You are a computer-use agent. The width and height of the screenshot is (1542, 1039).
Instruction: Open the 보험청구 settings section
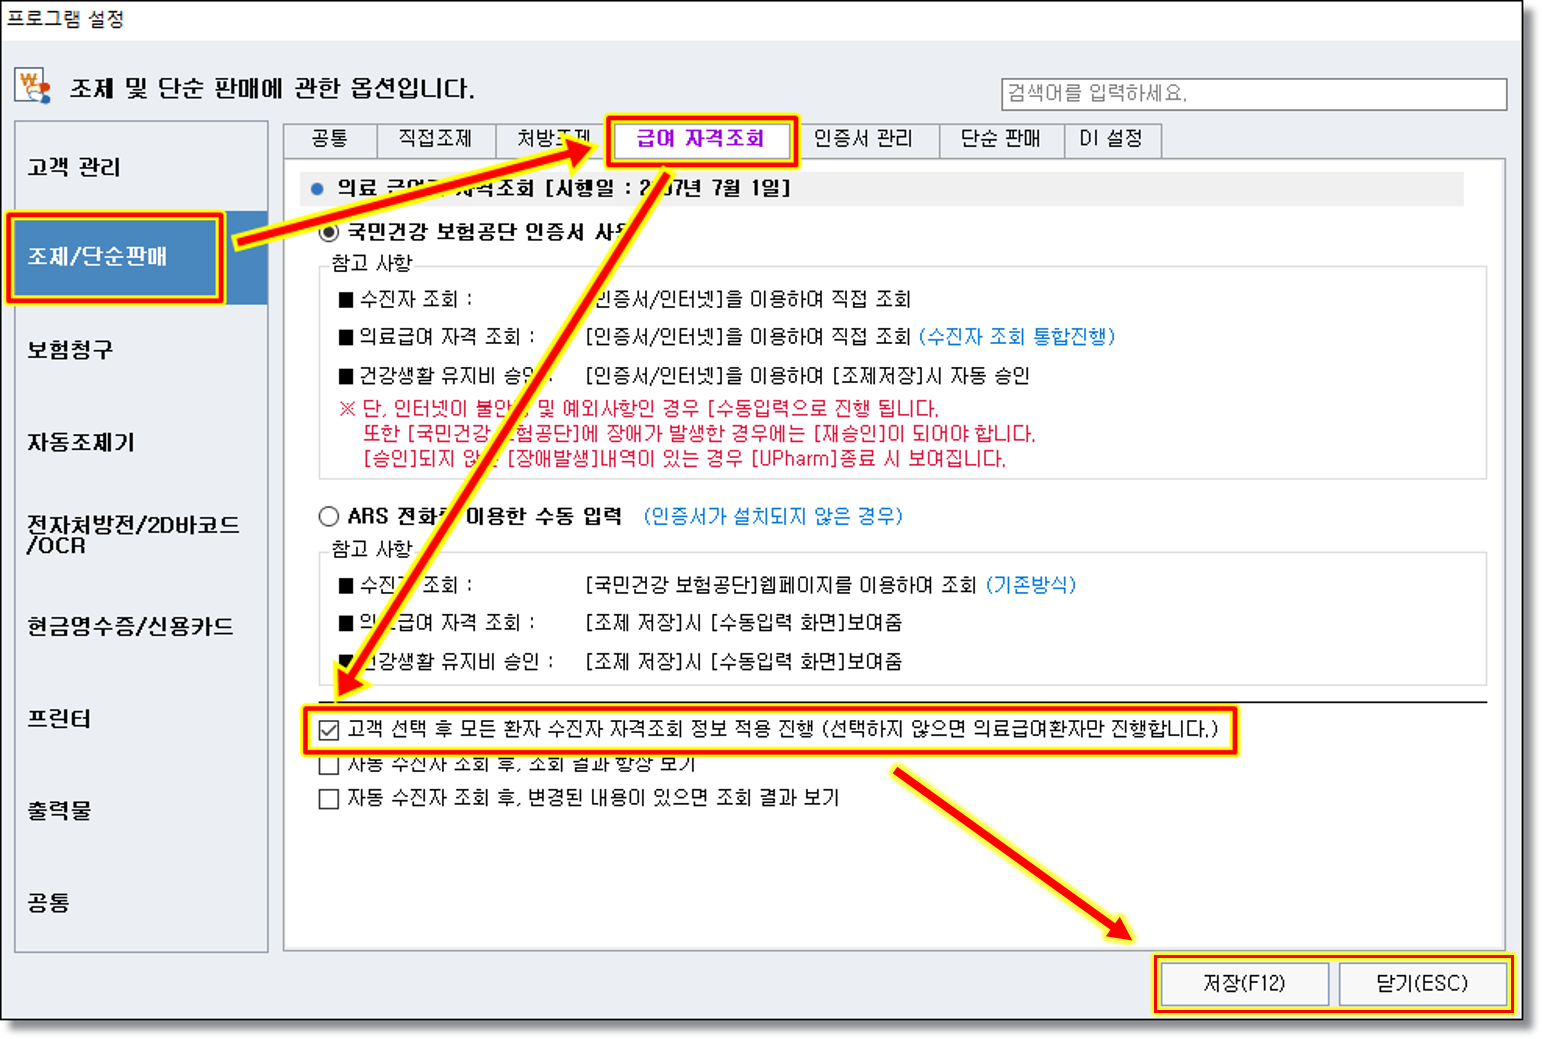coord(70,350)
